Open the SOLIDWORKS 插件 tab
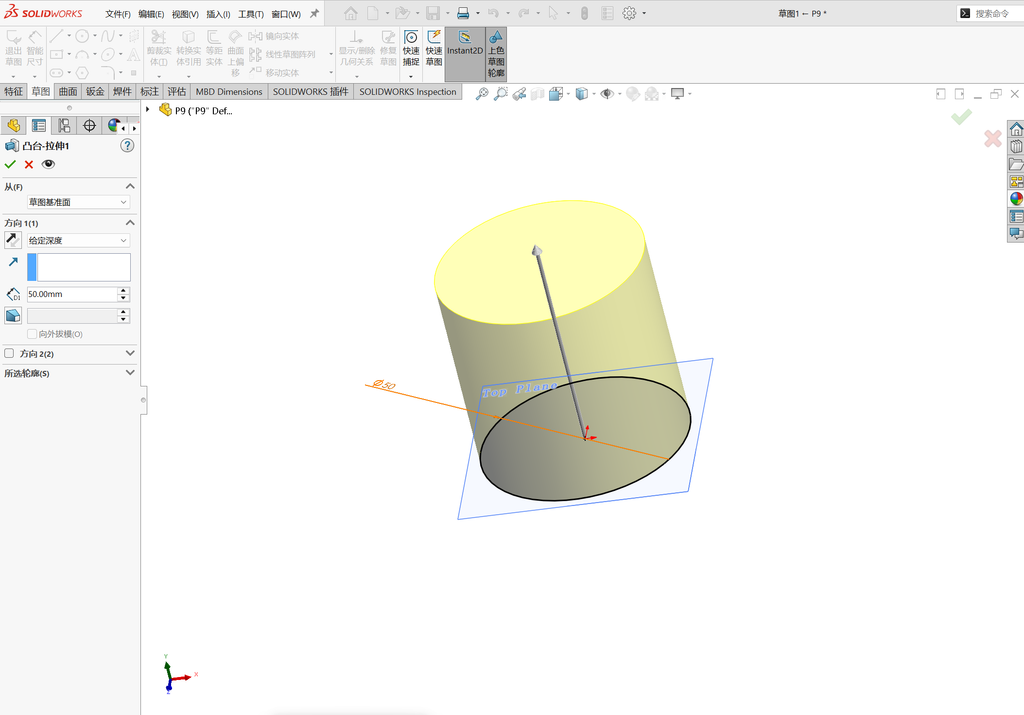 coord(311,92)
